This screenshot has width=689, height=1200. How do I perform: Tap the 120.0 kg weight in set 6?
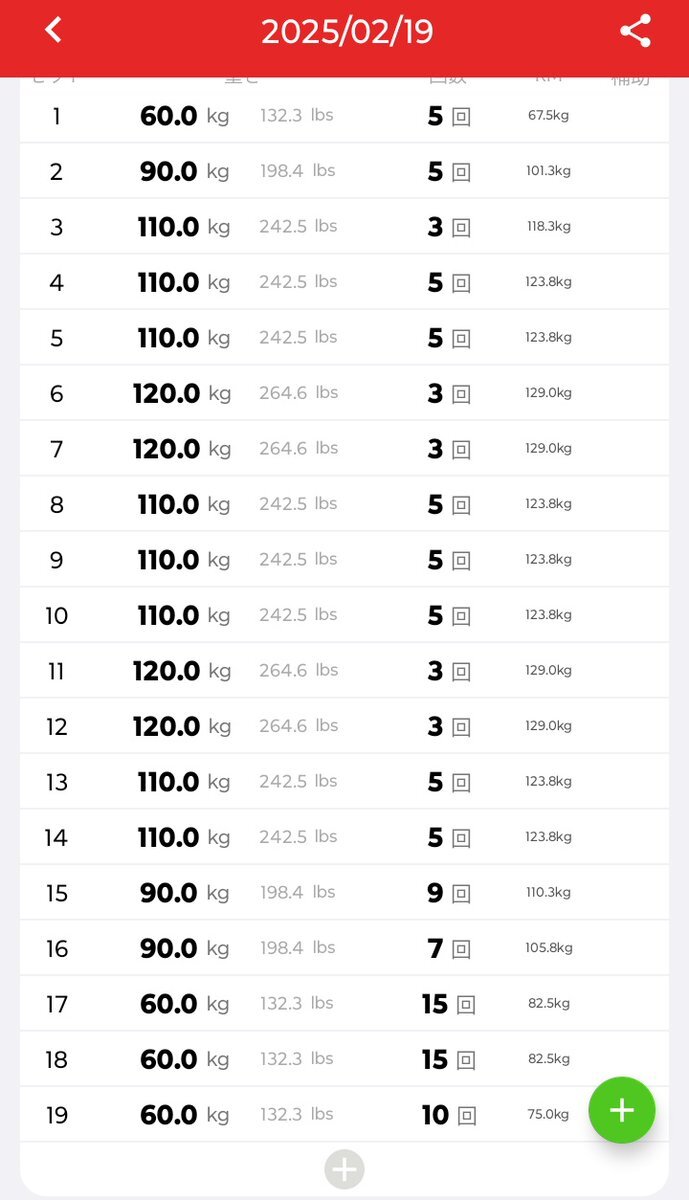point(167,394)
